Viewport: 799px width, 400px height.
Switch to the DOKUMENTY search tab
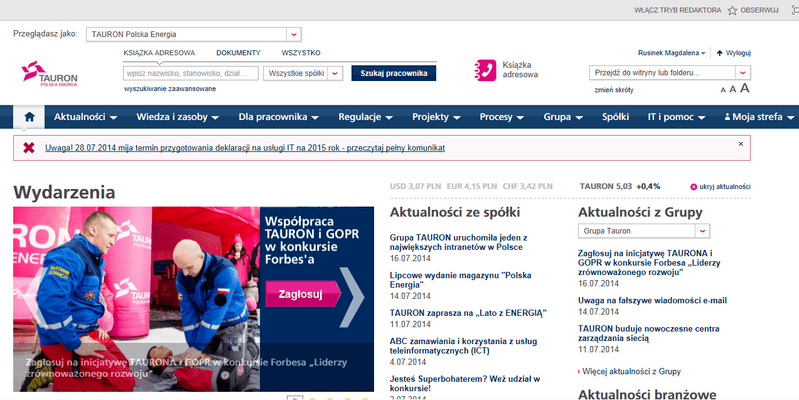[238, 53]
